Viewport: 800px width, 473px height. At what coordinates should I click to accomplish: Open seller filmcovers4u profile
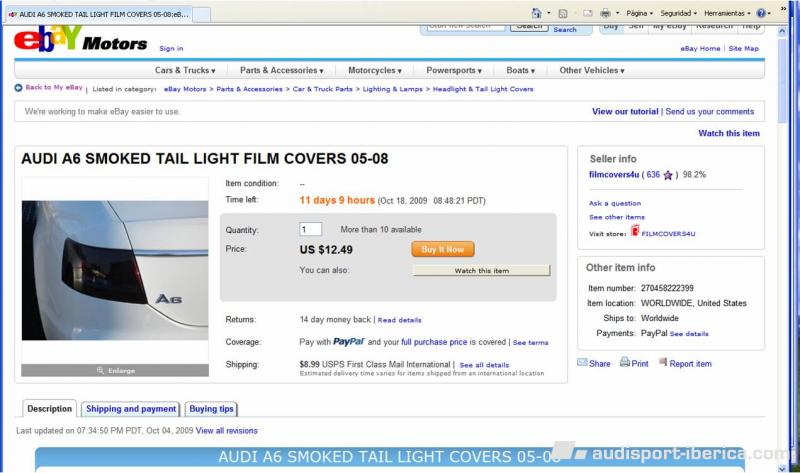tap(614, 175)
